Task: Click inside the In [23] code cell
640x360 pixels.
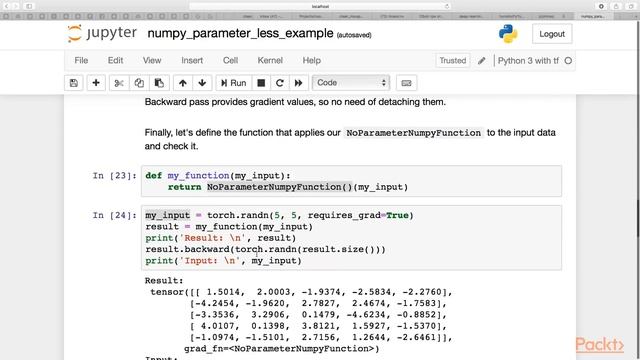Action: 351,181
